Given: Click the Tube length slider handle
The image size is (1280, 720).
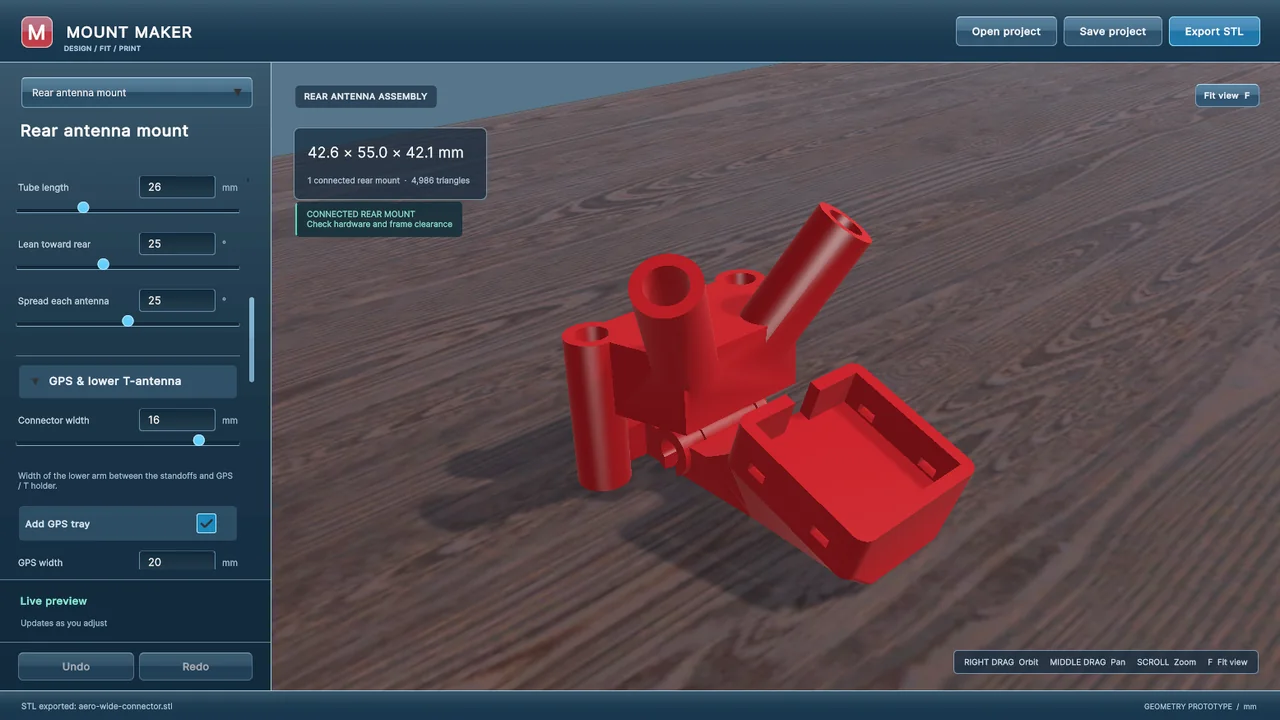Looking at the screenshot, I should (x=83, y=207).
